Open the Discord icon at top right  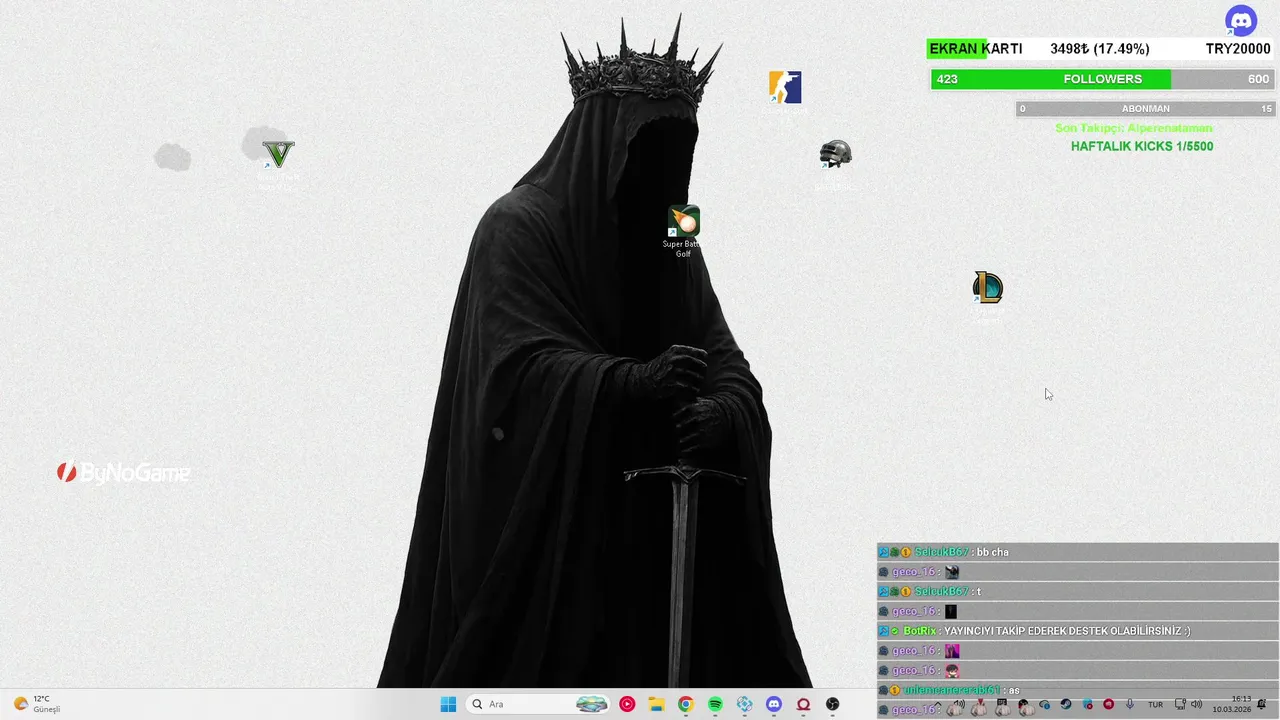click(x=1241, y=20)
